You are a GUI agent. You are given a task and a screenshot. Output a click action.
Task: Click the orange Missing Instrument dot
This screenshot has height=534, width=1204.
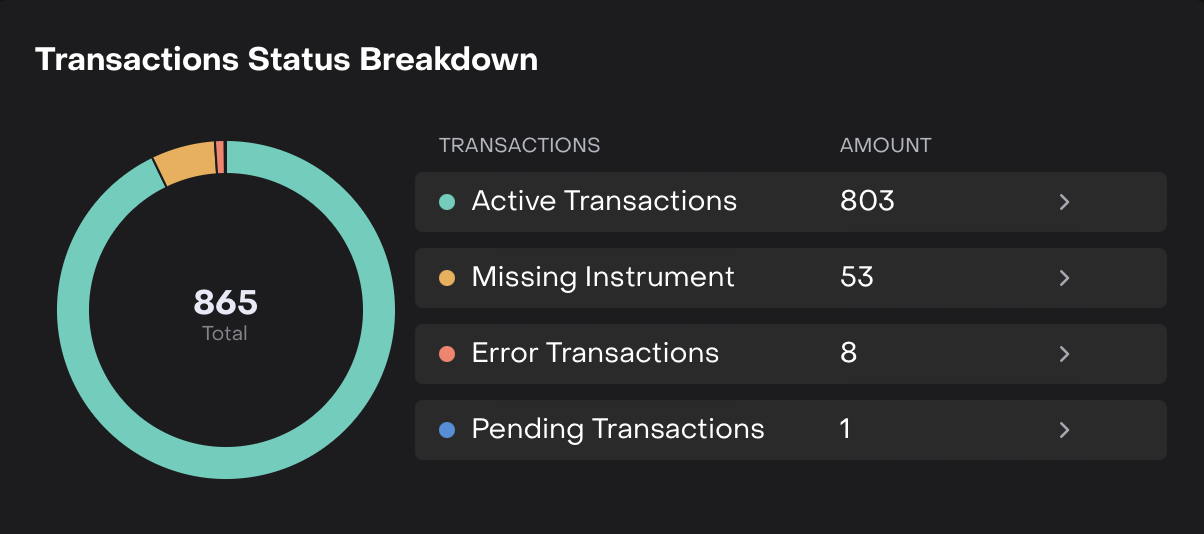(447, 278)
